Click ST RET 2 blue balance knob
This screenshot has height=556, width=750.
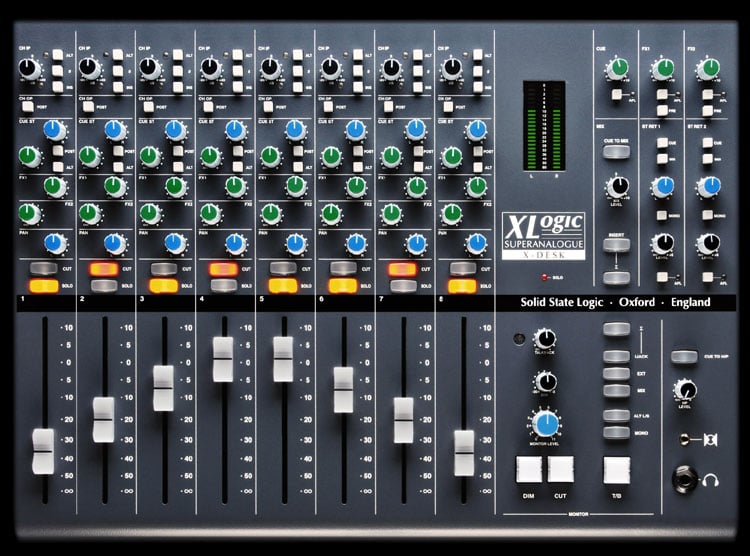pyautogui.click(x=709, y=187)
